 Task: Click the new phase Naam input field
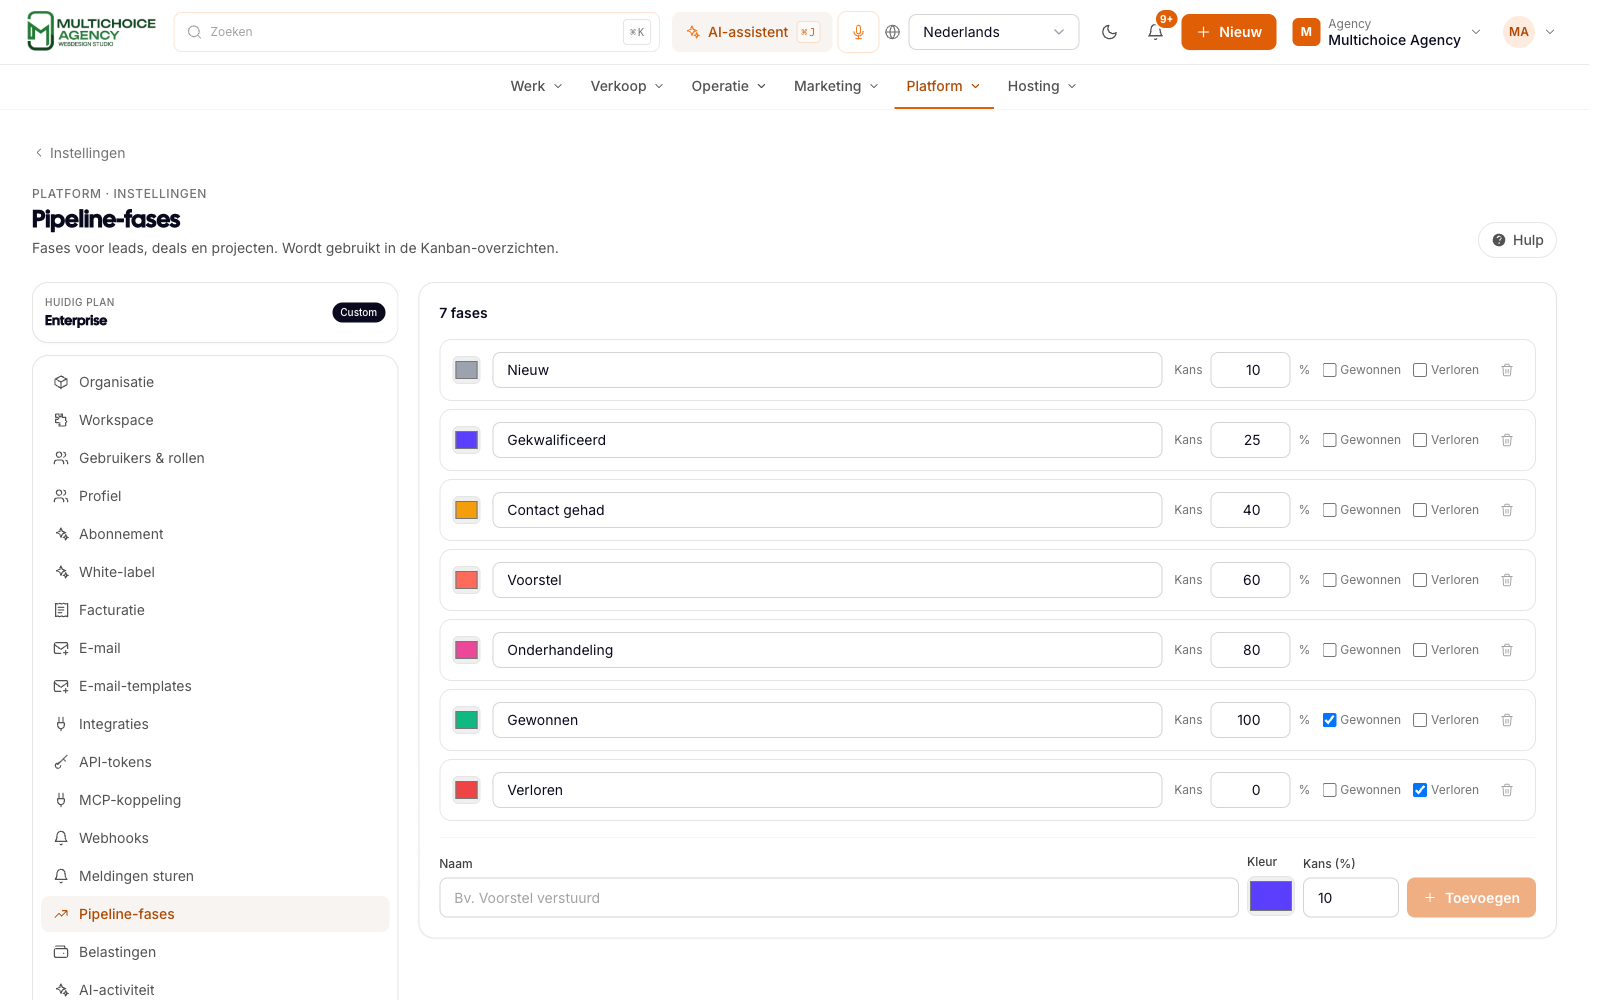[838, 898]
